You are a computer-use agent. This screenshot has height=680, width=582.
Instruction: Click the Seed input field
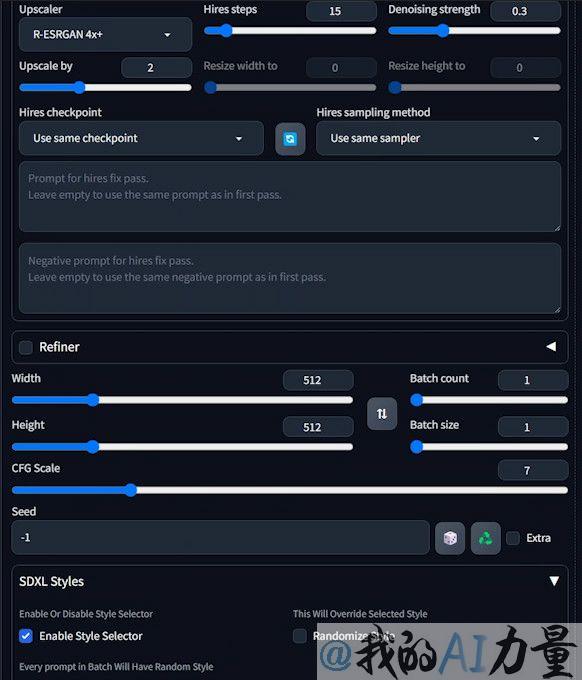tap(220, 538)
